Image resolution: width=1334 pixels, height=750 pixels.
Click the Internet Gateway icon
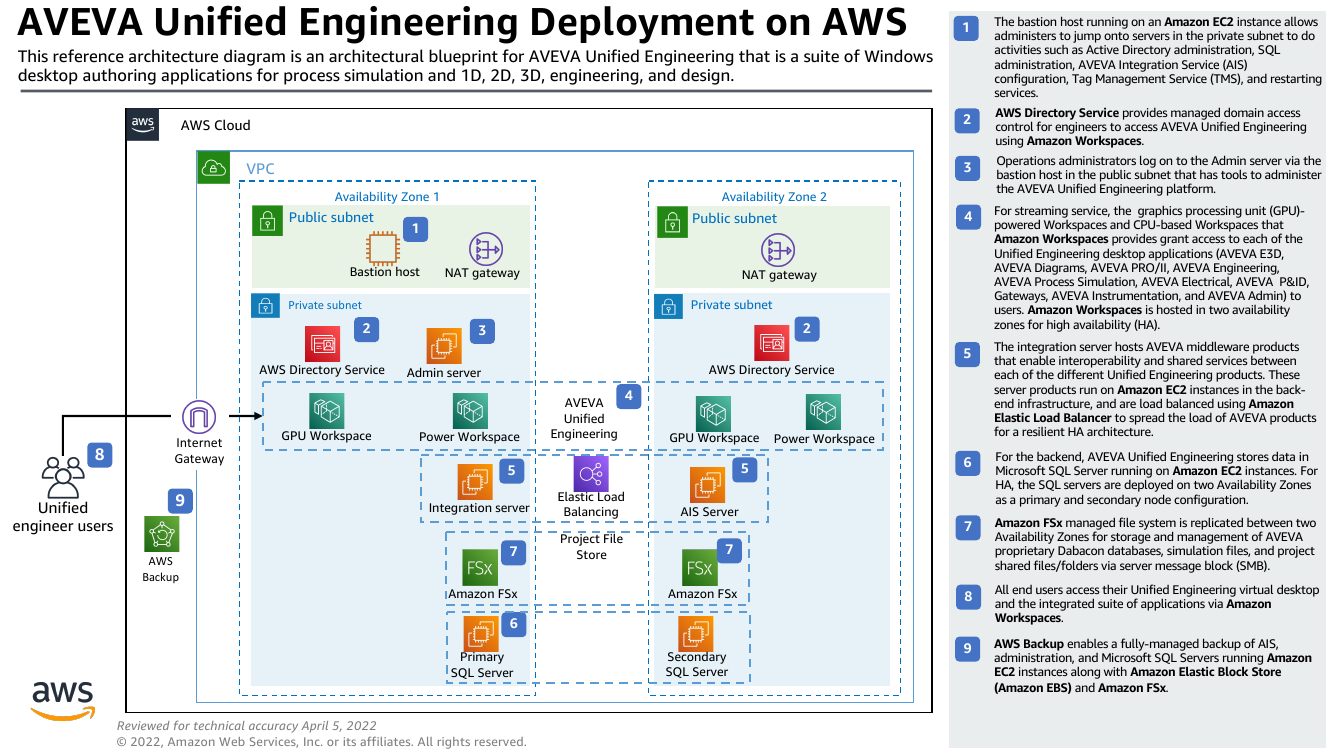click(199, 416)
